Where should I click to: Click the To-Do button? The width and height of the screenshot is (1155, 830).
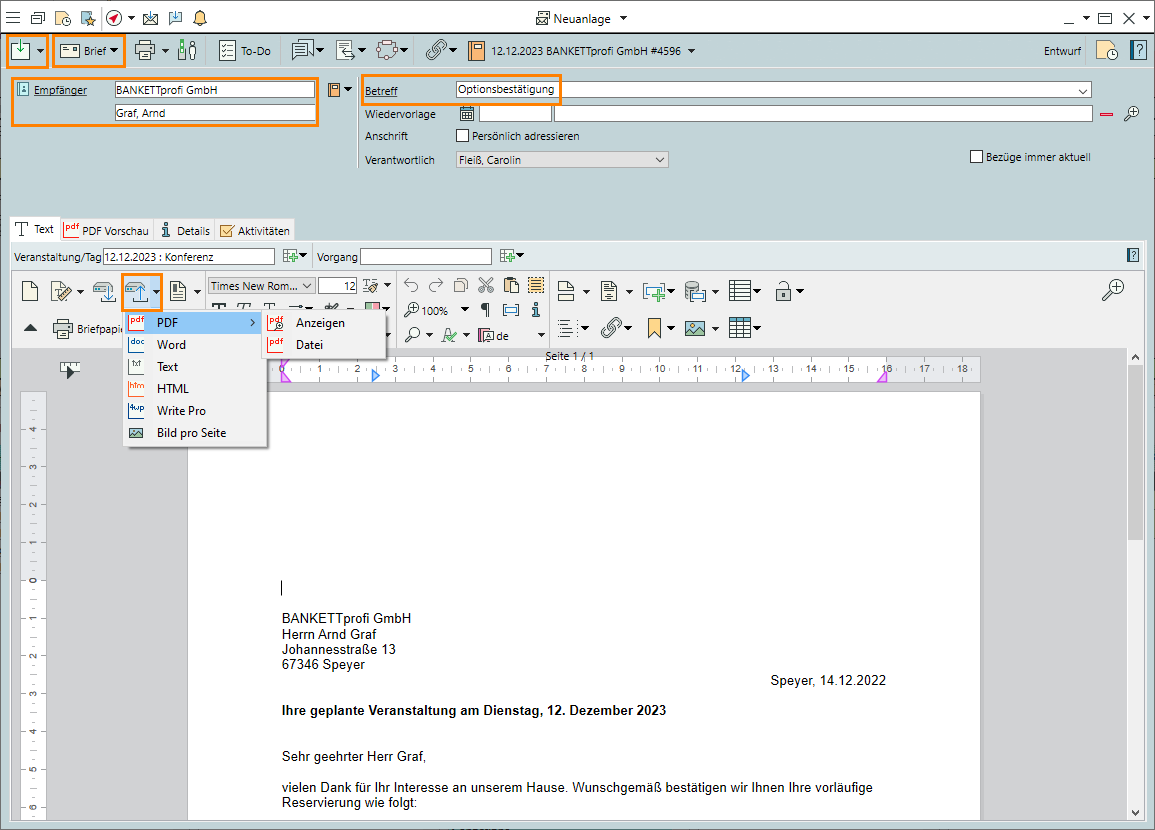pos(245,51)
